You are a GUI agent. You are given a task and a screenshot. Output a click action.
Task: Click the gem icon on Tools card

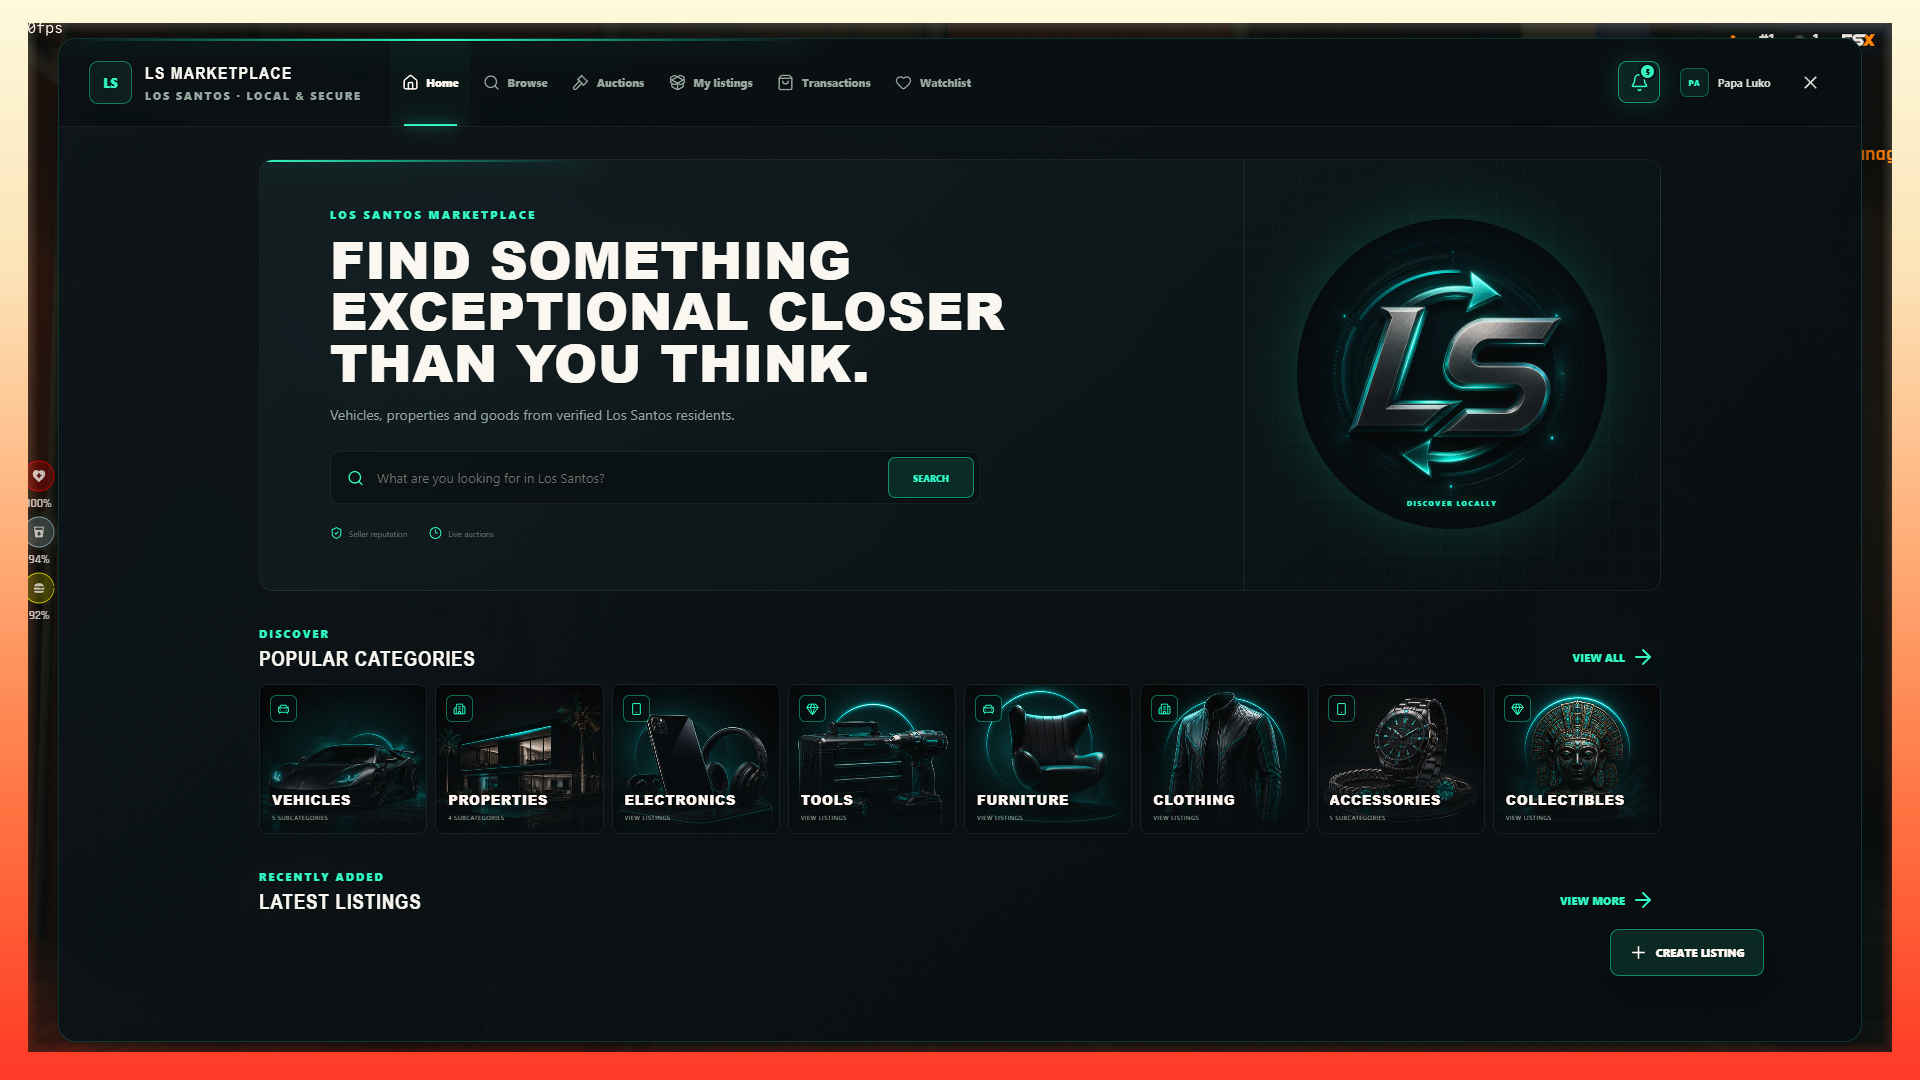coord(813,709)
